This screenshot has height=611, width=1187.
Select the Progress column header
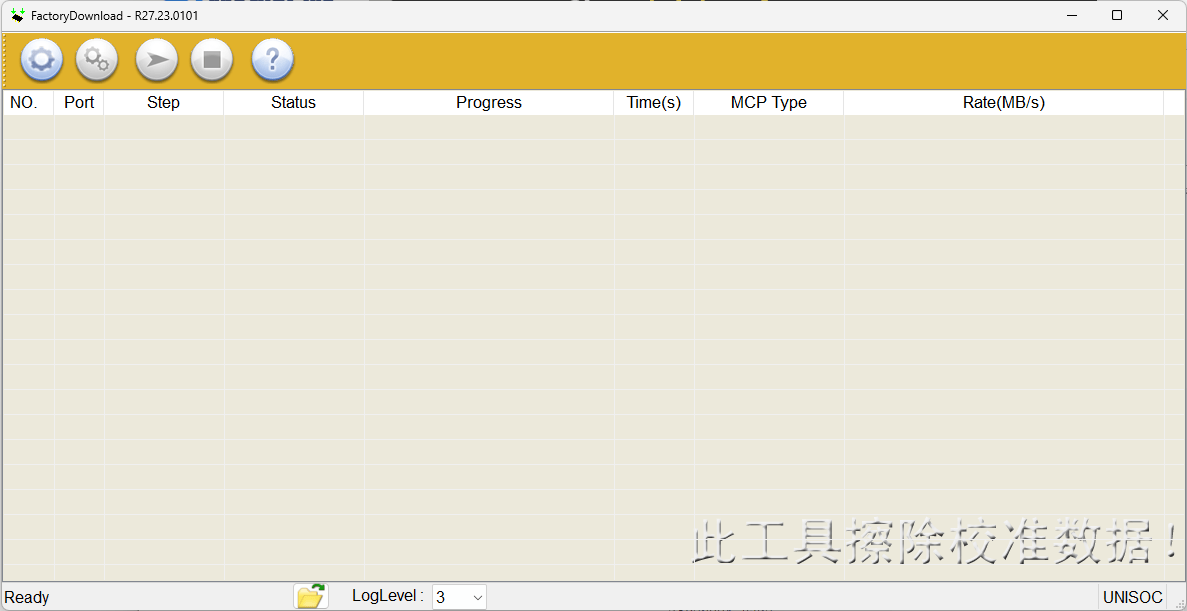pyautogui.click(x=488, y=102)
